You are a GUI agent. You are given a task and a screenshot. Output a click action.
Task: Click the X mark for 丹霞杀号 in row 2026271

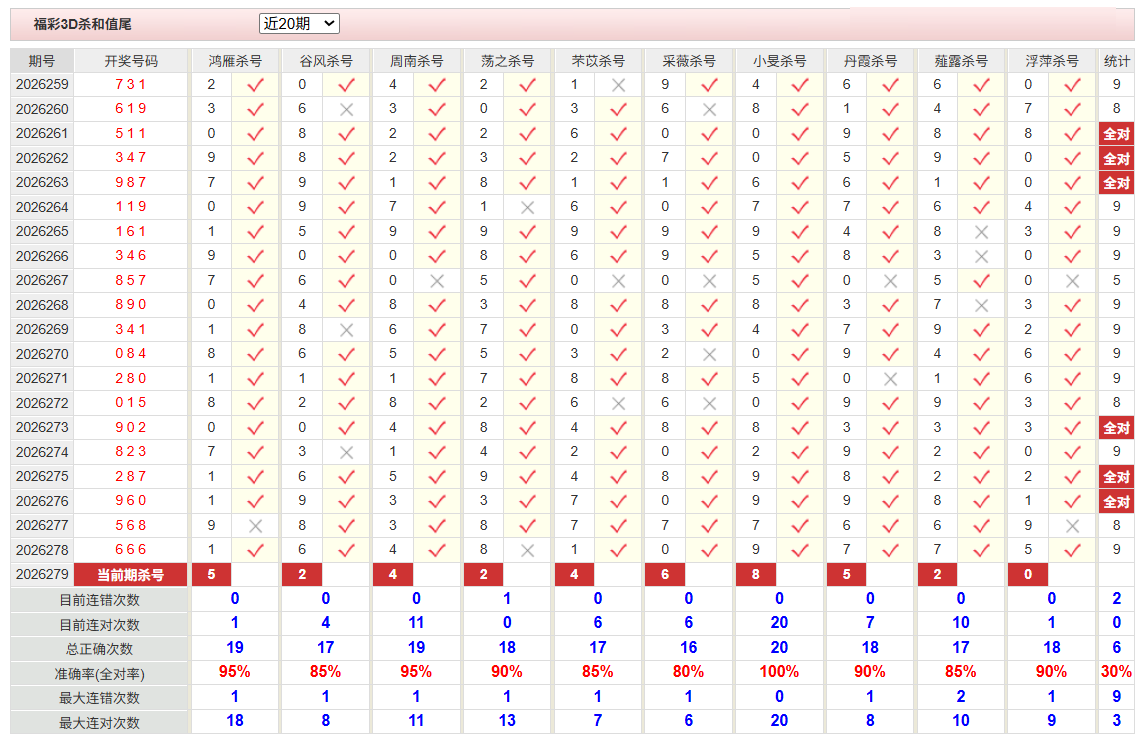891,379
